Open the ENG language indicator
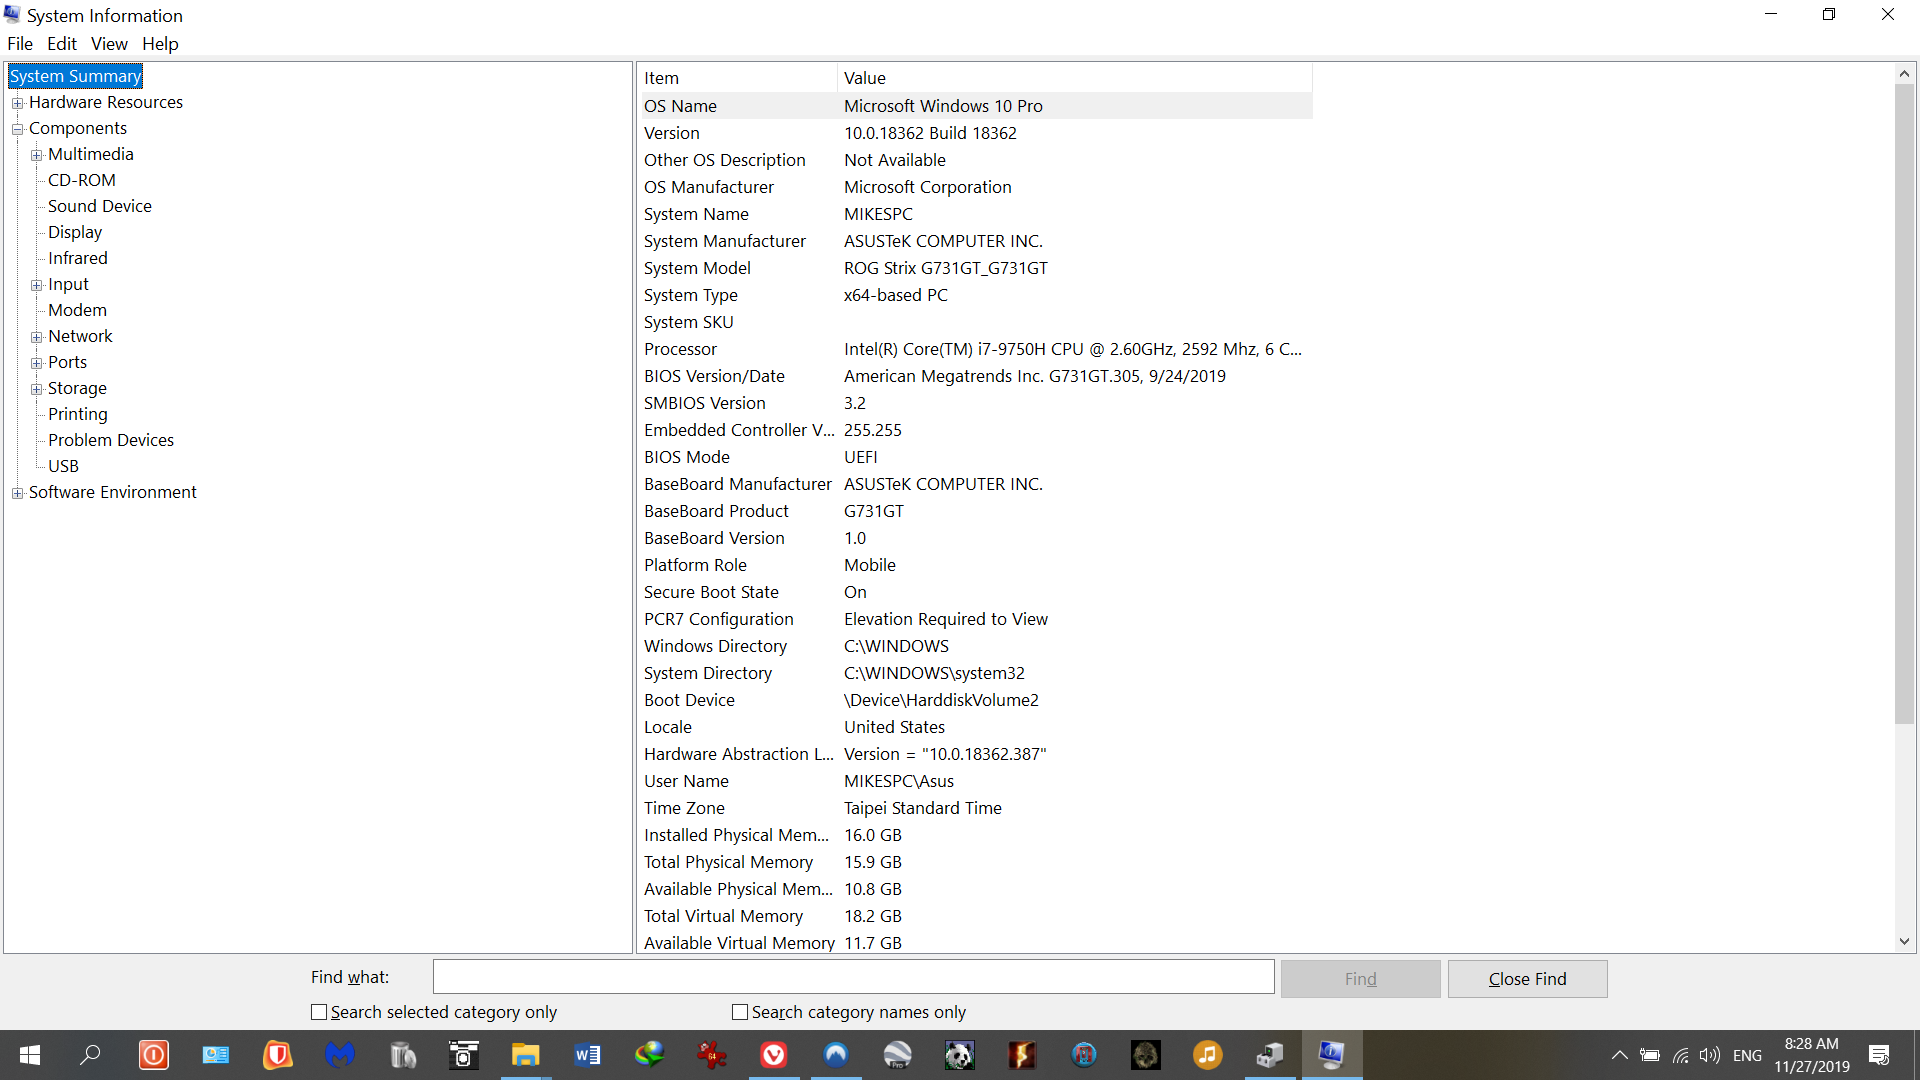 point(1747,1055)
